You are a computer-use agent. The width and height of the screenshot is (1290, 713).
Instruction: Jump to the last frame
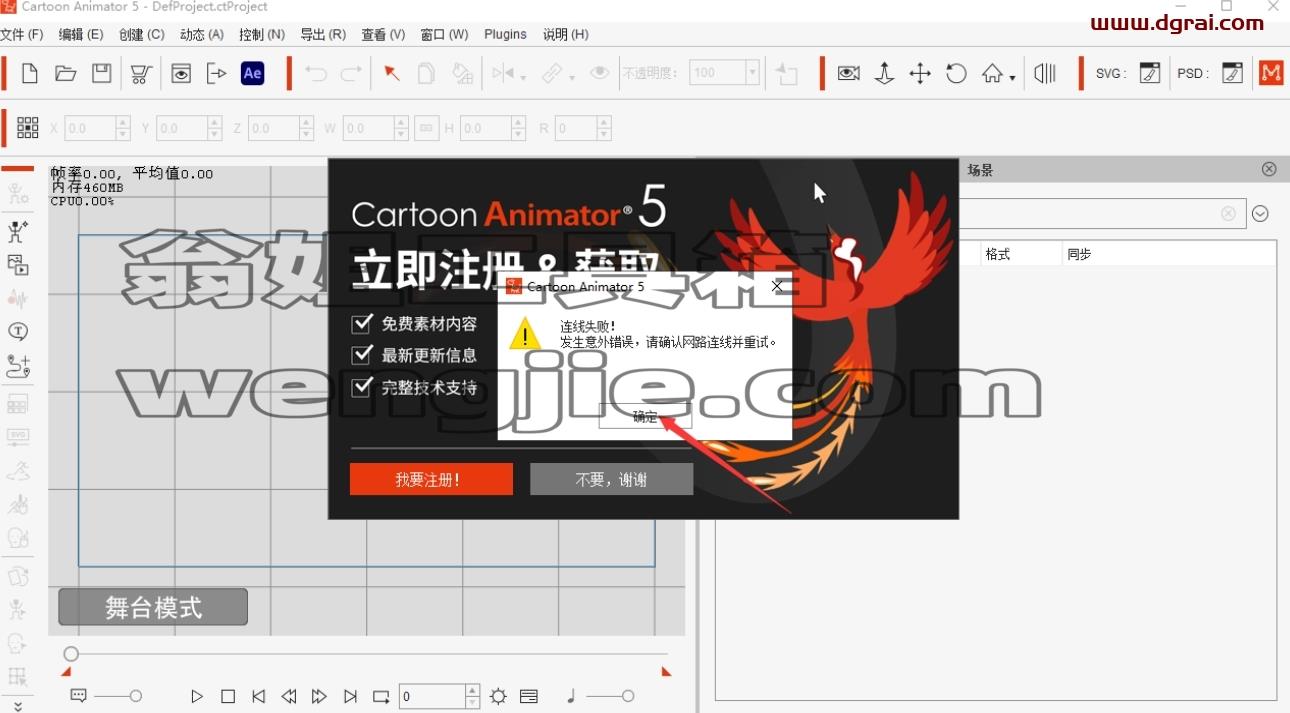(350, 696)
